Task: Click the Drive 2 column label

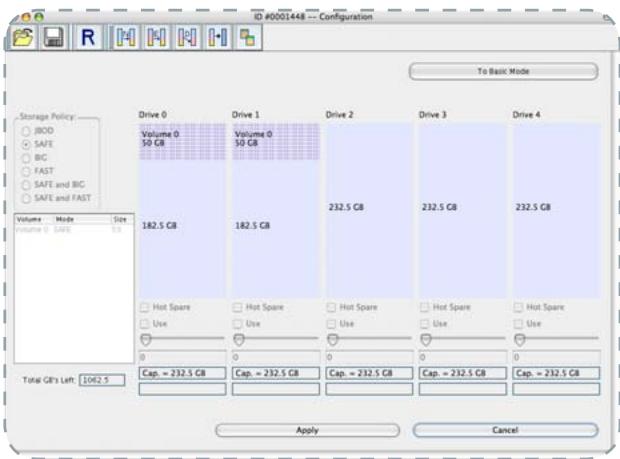Action: [339, 115]
